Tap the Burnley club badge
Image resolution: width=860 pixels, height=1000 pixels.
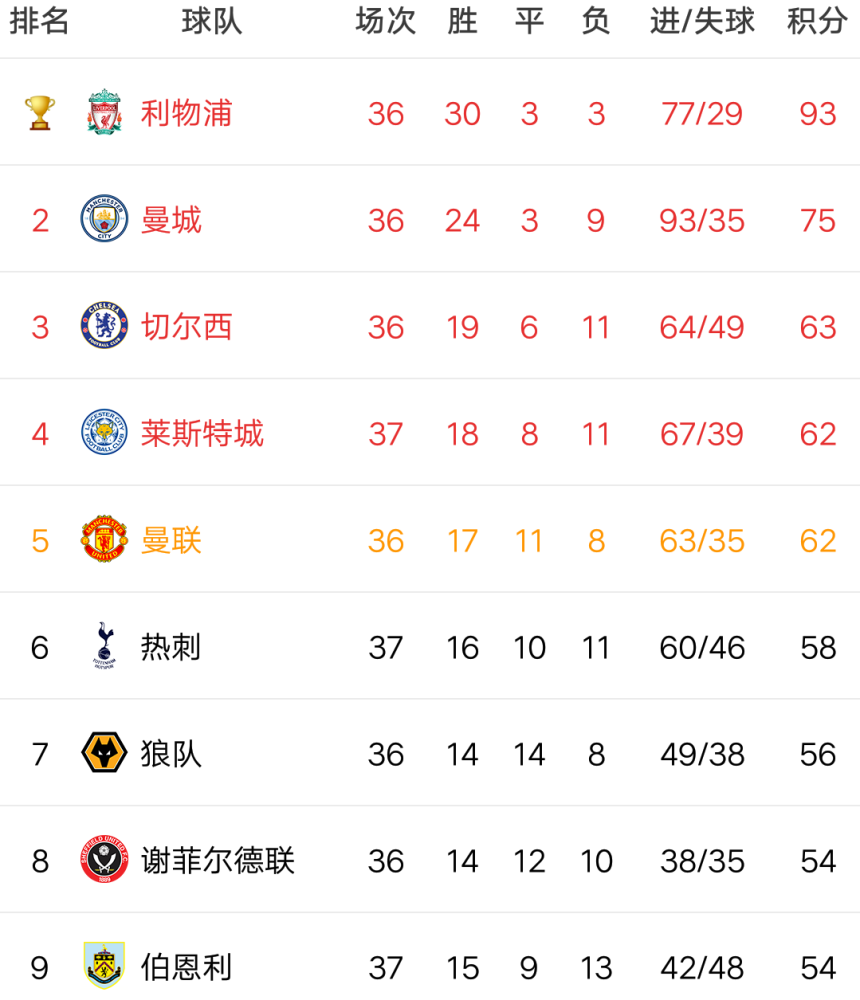point(104,966)
